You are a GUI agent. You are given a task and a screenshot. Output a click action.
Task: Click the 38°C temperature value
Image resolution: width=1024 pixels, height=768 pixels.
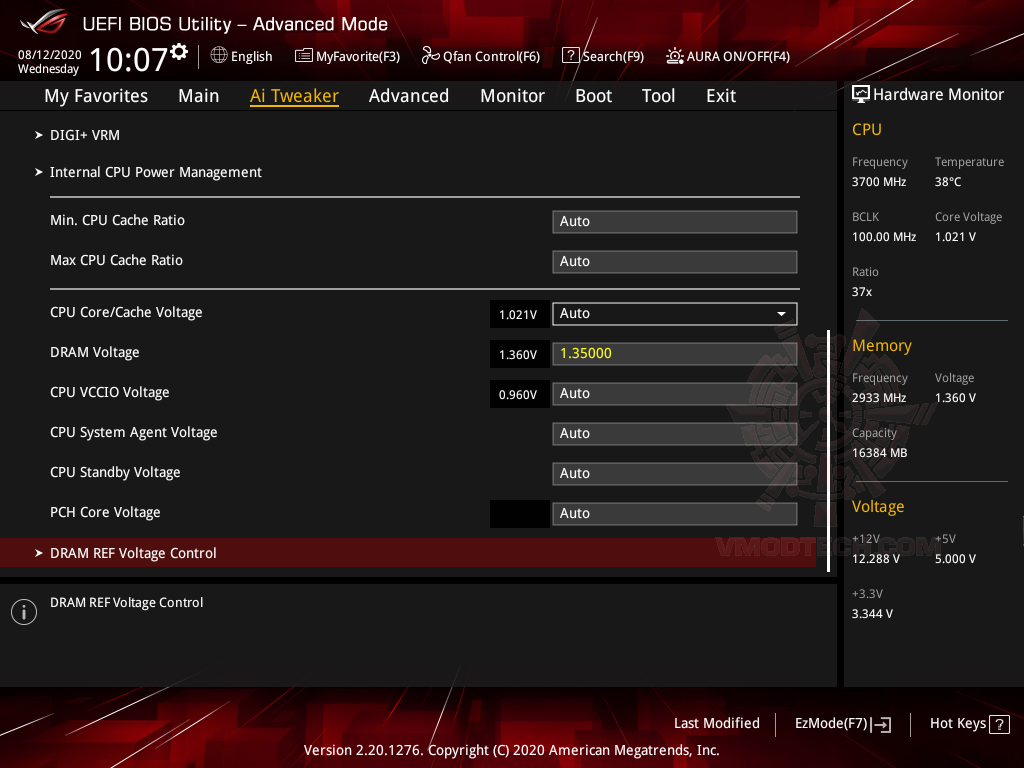pyautogui.click(x=948, y=182)
